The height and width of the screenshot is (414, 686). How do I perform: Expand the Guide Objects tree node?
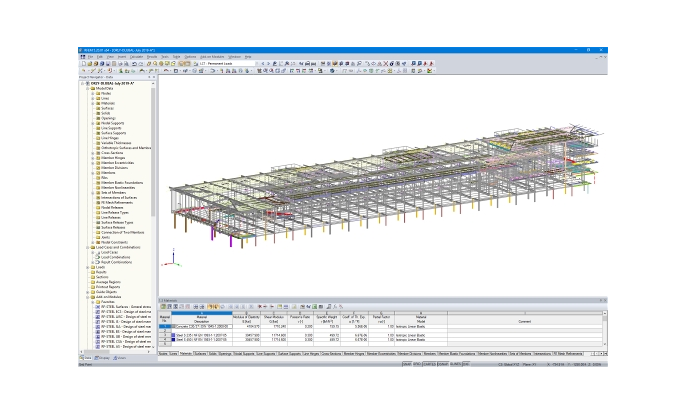coord(88,292)
